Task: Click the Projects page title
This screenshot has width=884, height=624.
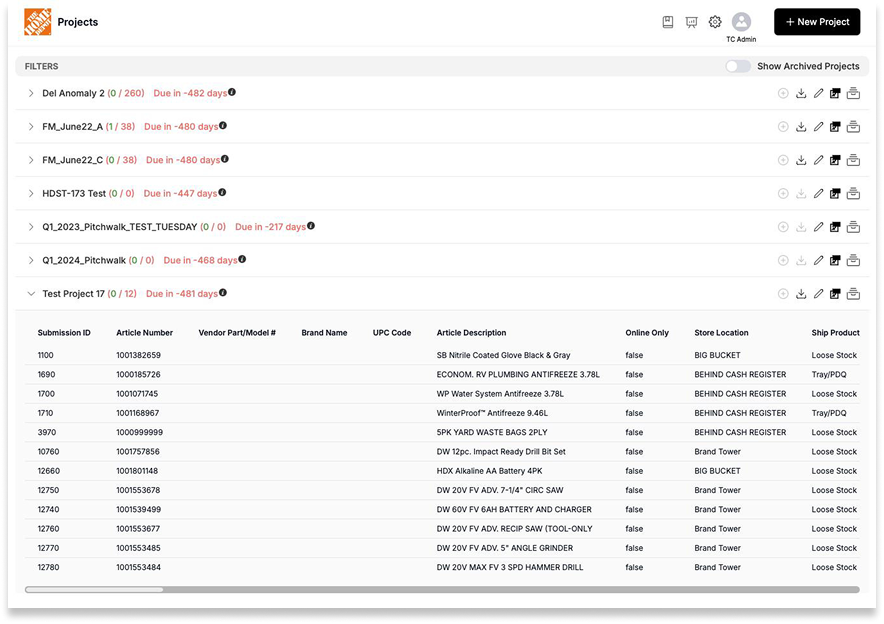Action: [78, 22]
